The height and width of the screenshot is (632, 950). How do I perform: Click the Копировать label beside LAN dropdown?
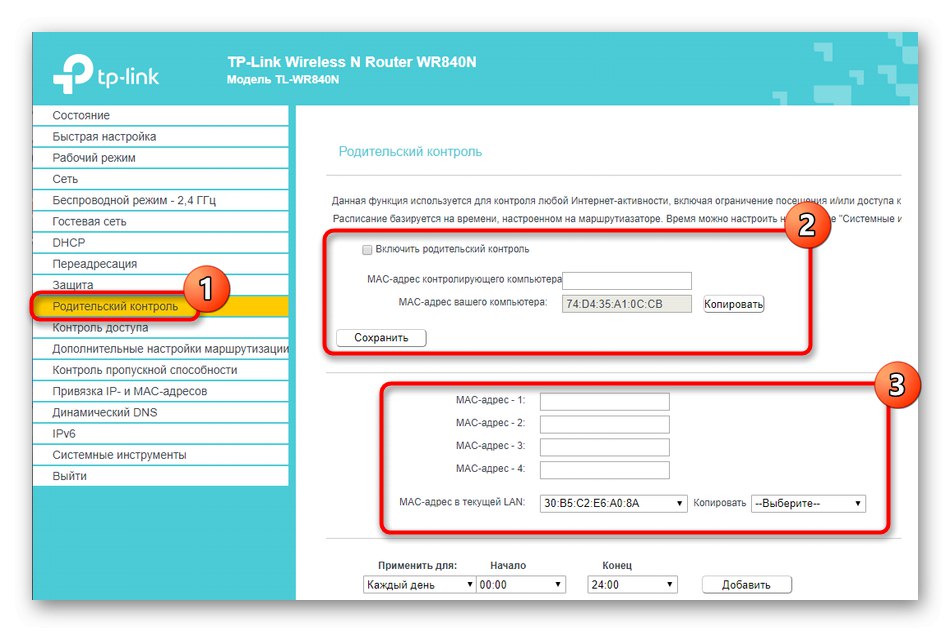pos(720,503)
